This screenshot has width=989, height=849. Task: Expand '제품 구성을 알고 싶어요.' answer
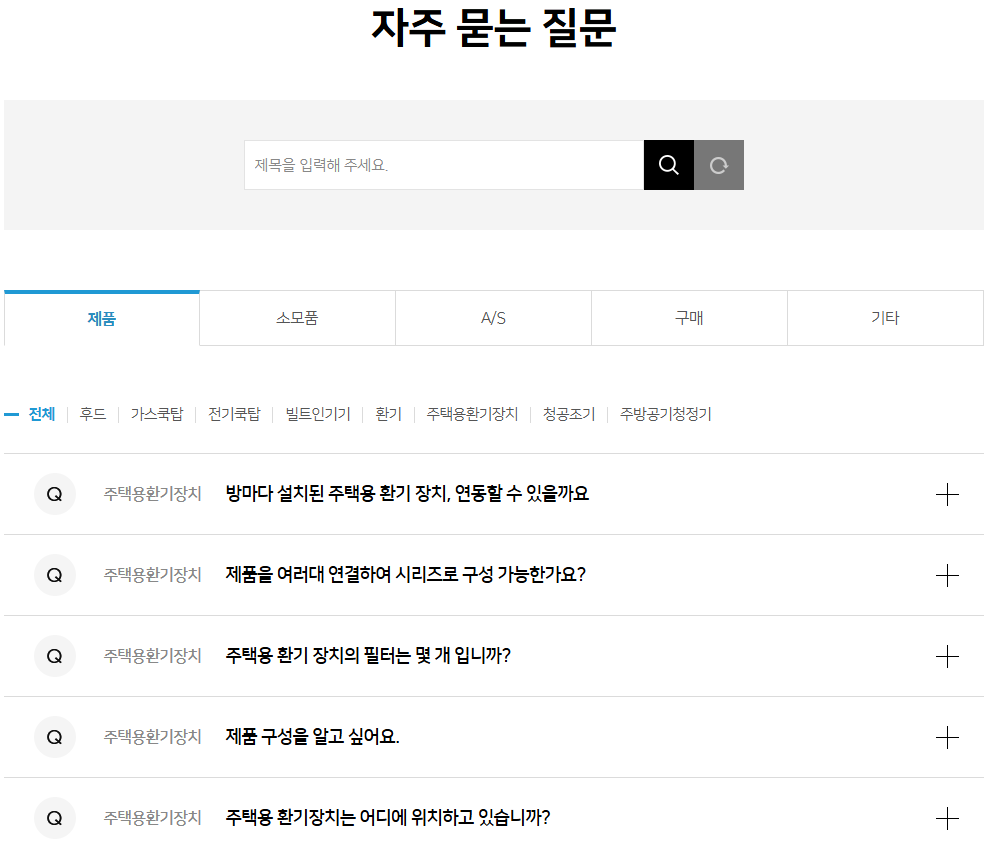point(946,737)
